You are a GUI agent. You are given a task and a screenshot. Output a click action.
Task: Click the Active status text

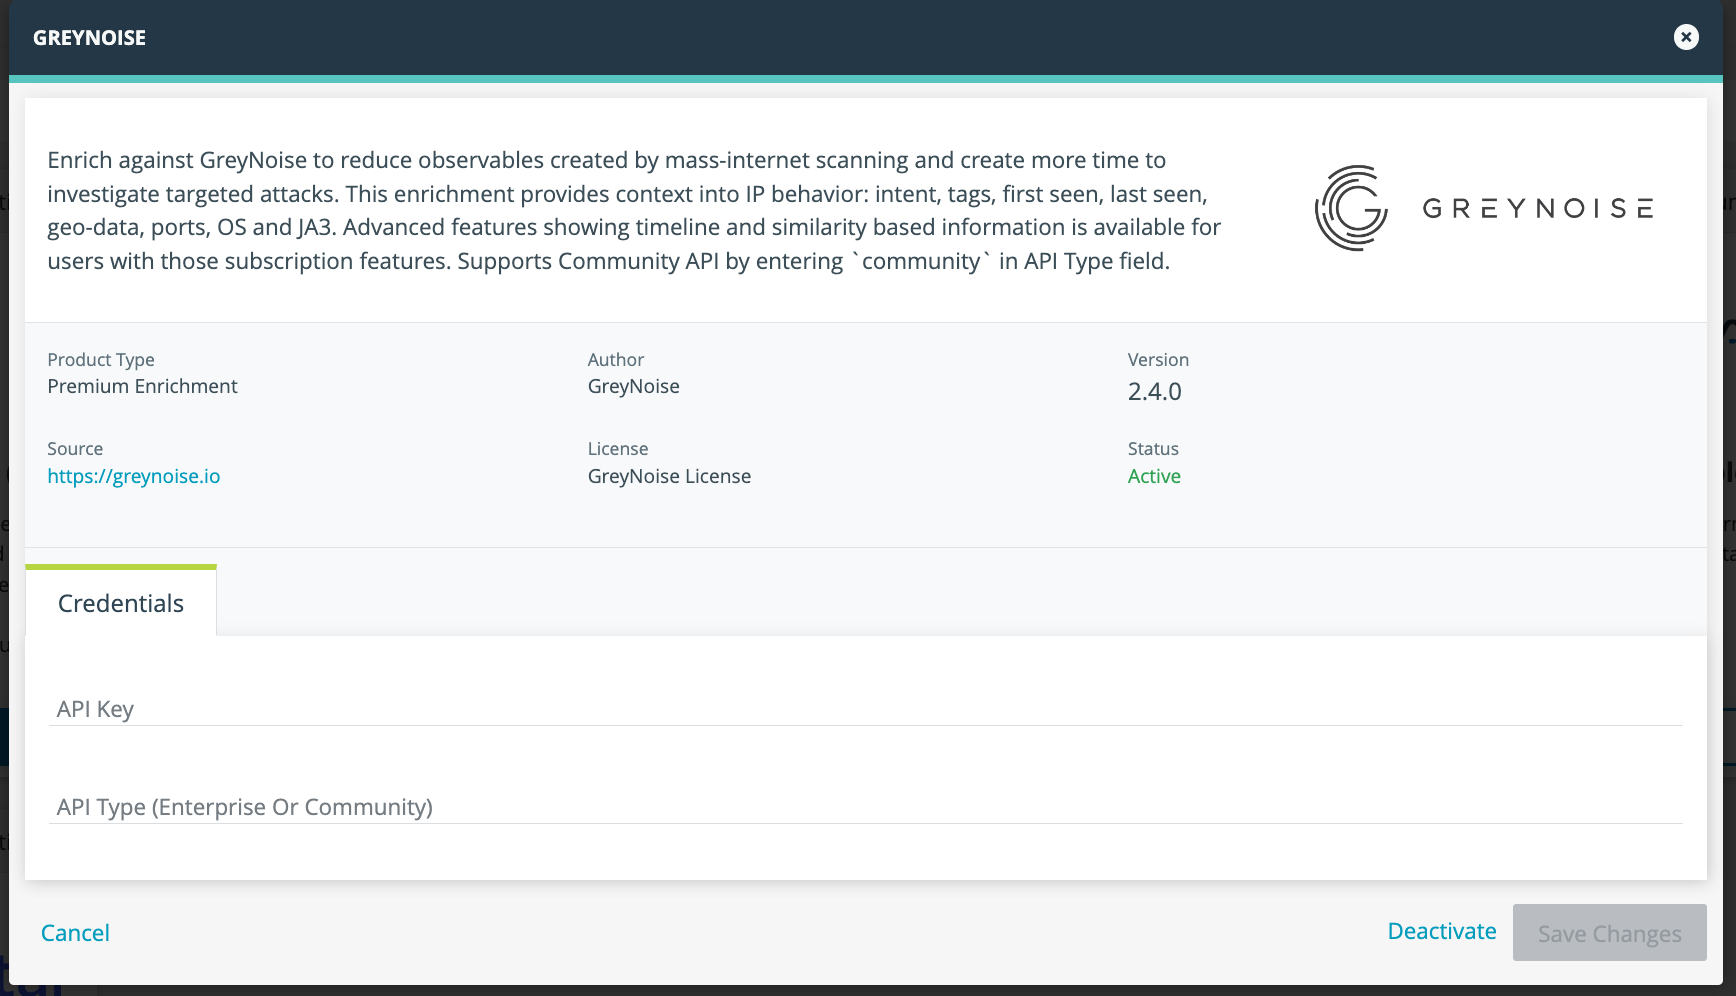click(x=1154, y=476)
